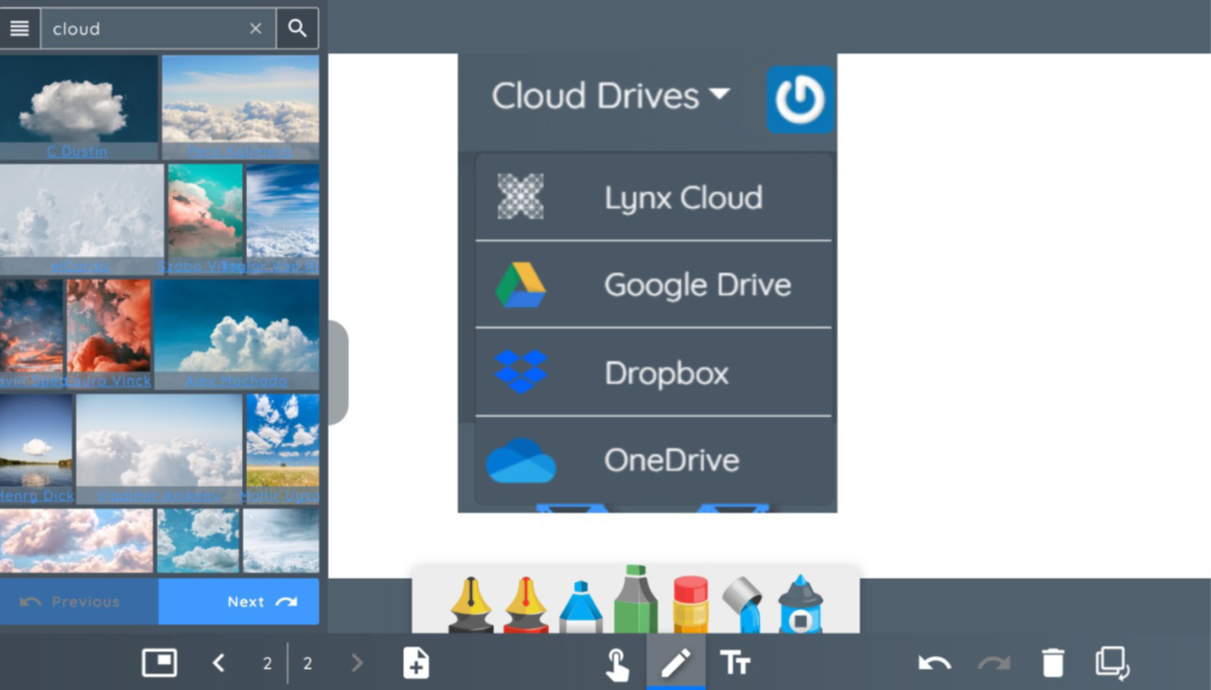The width and height of the screenshot is (1211, 690).
Task: Click the current page number 2
Action: coord(267,663)
